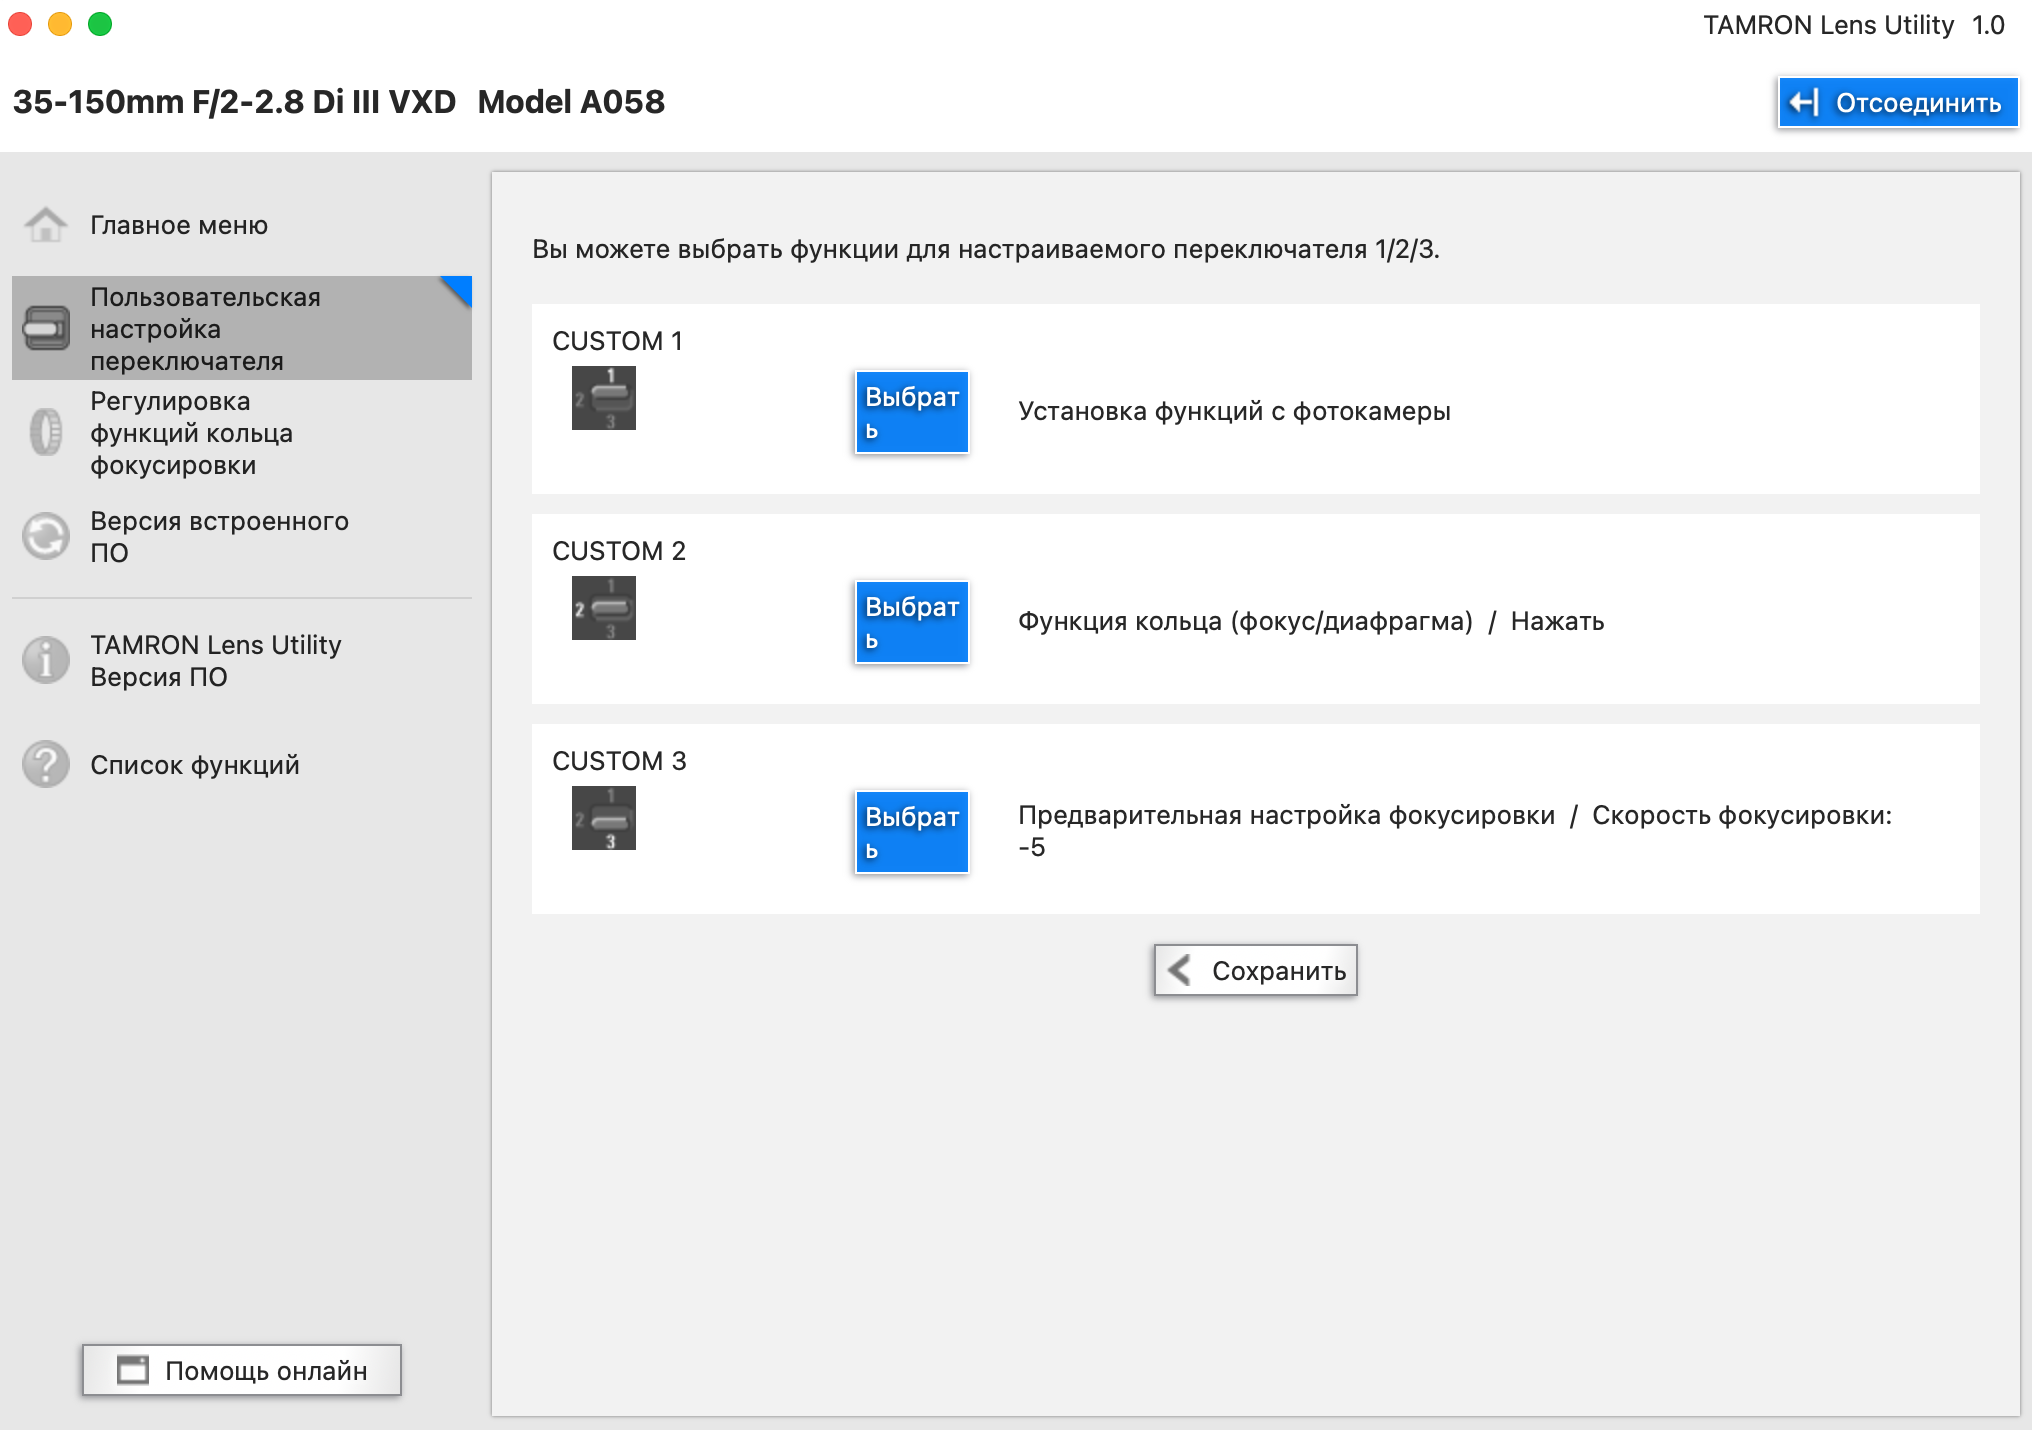
Task: Click the CUSTOM 2 switch position icon
Action: pos(603,608)
